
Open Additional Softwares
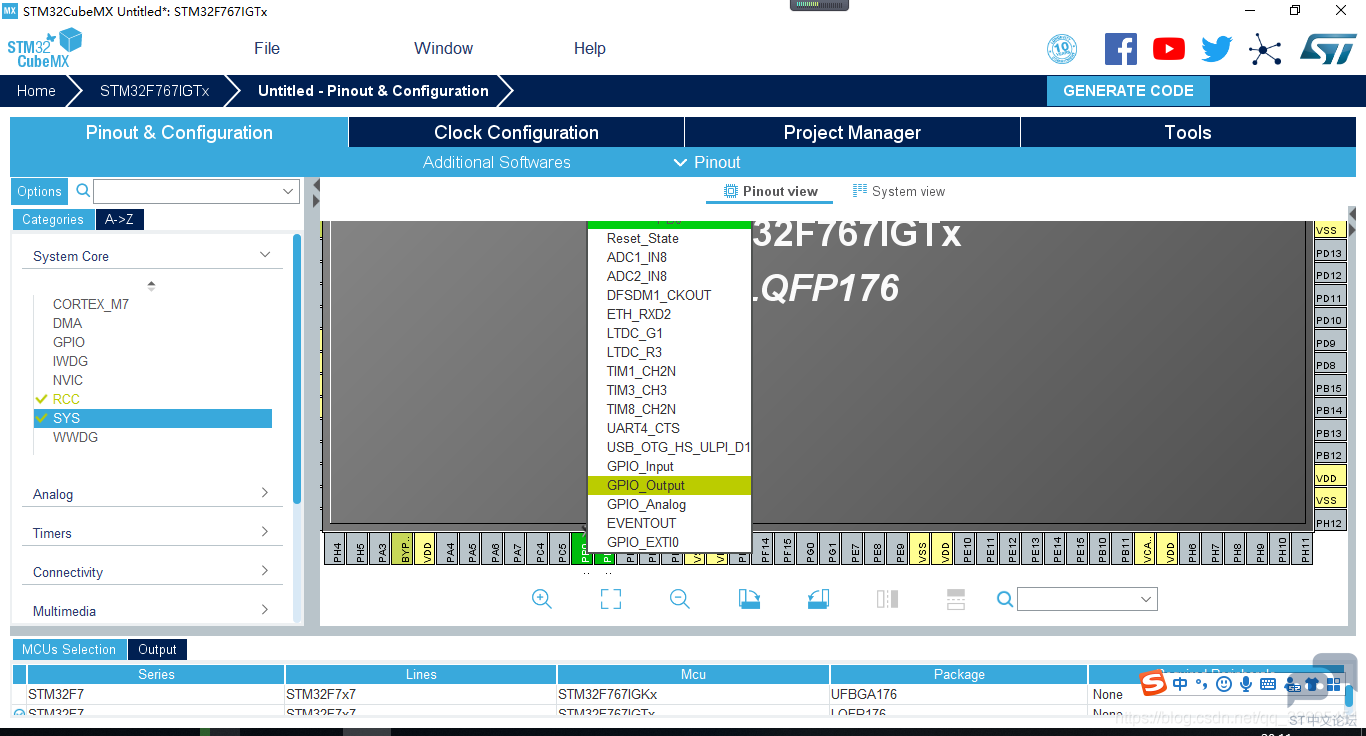(x=497, y=162)
